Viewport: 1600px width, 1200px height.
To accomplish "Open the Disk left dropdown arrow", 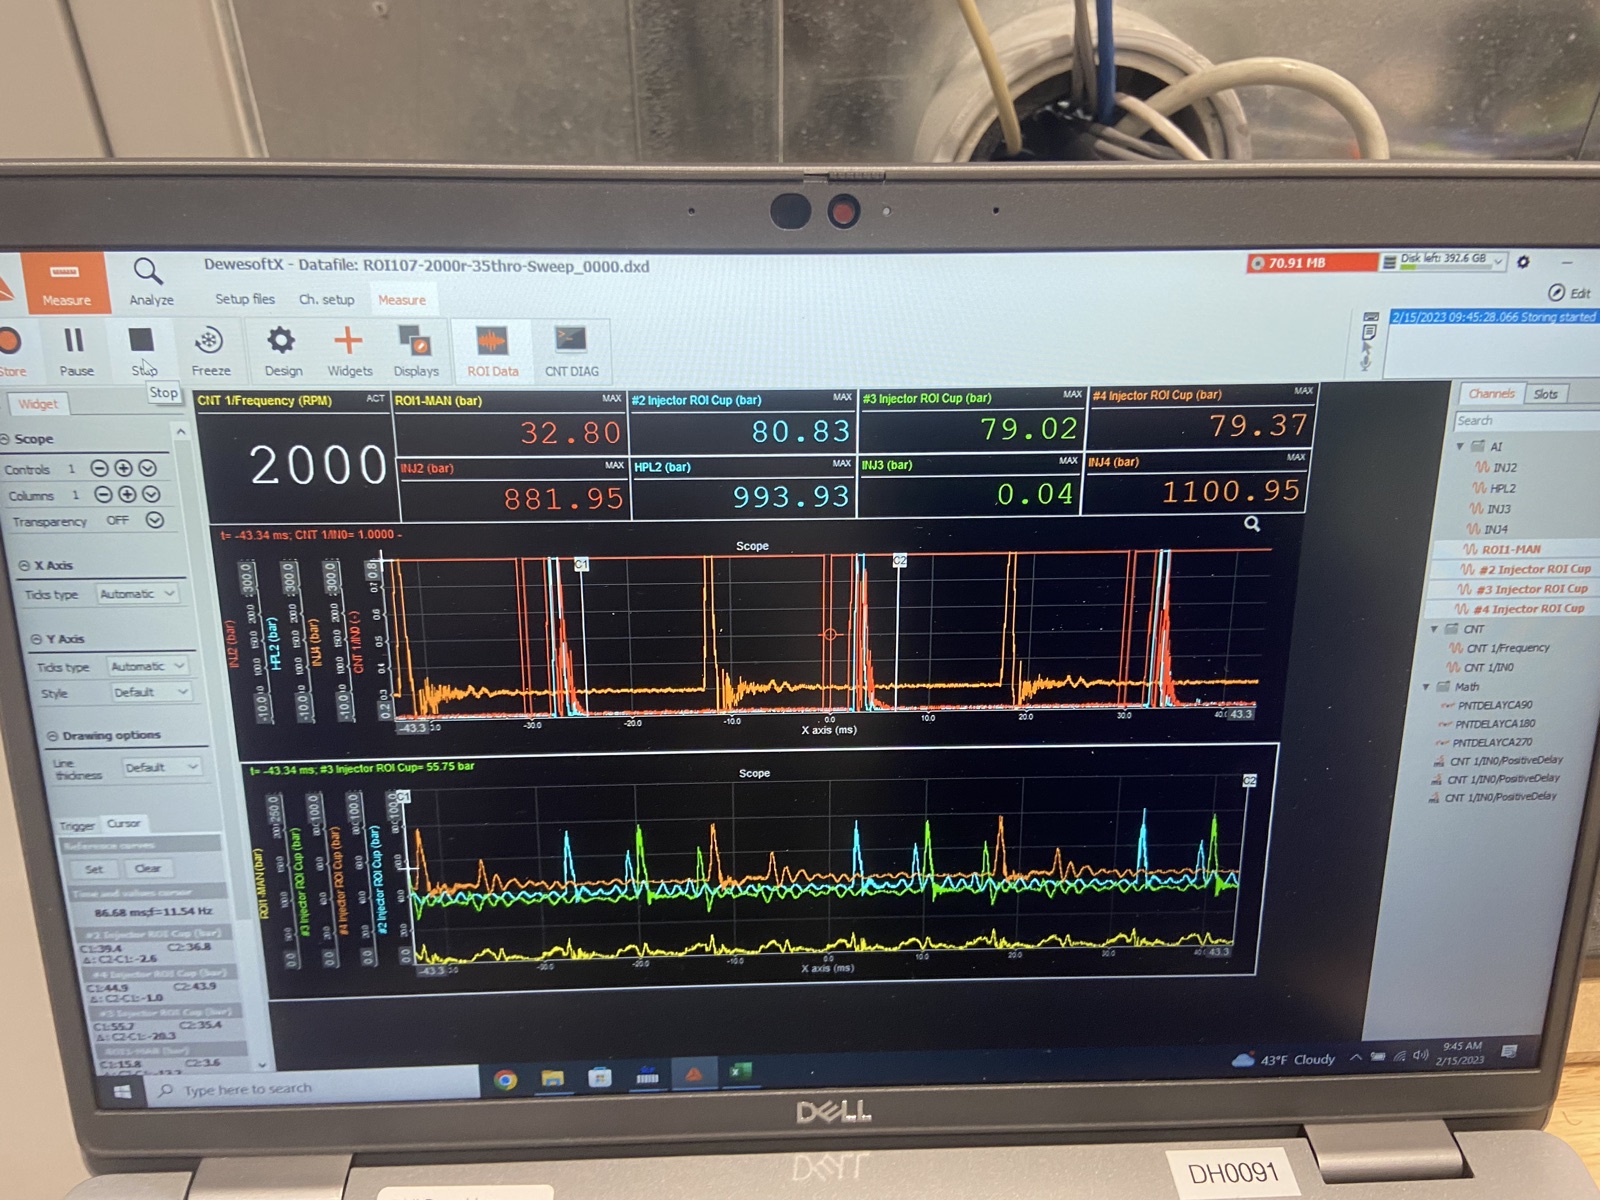I will point(1498,260).
